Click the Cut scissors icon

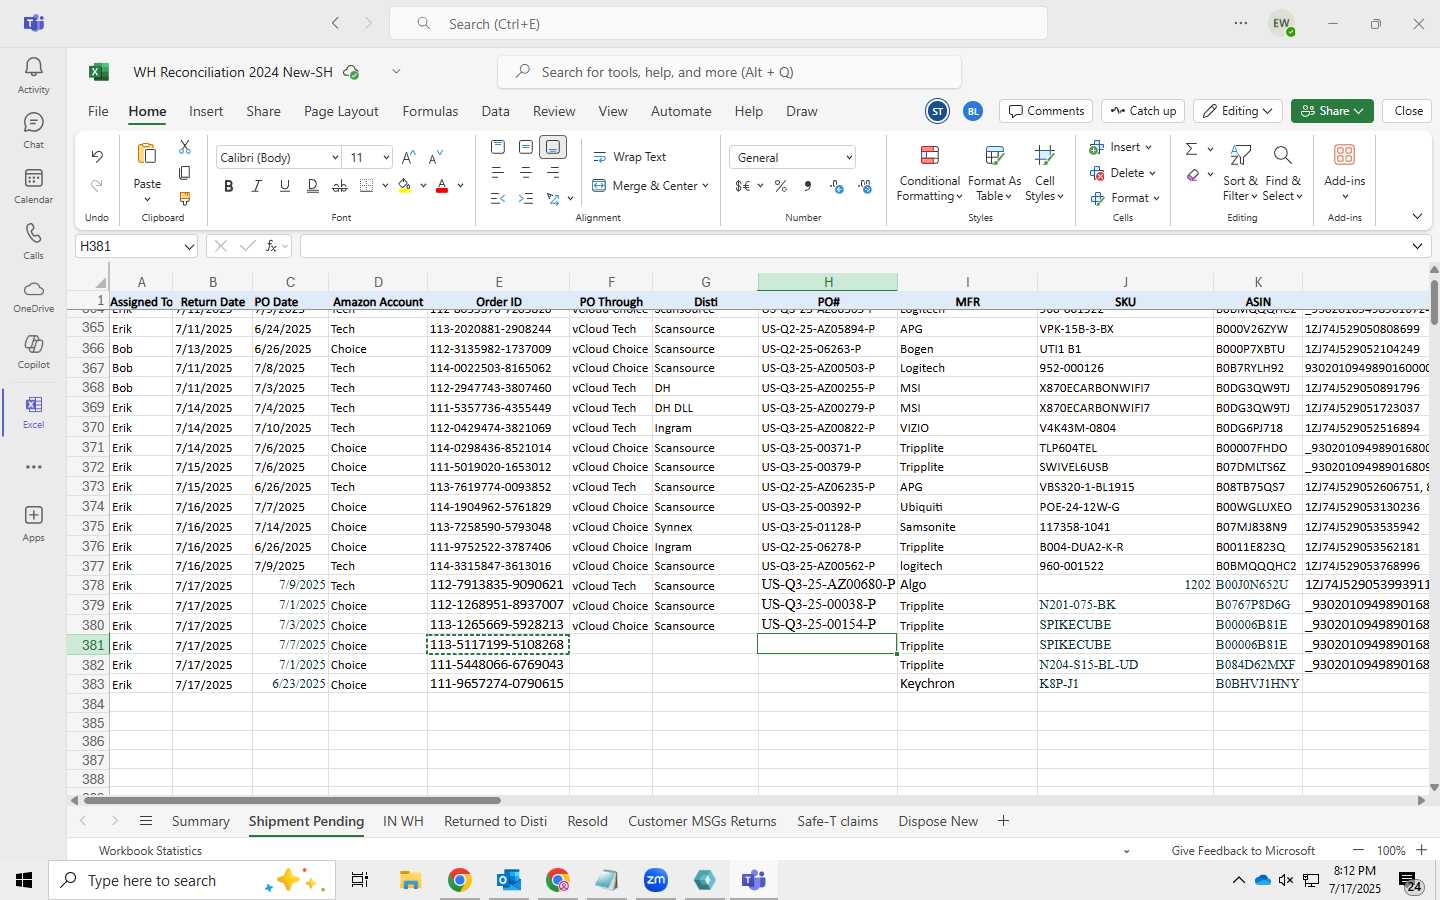[x=185, y=147]
